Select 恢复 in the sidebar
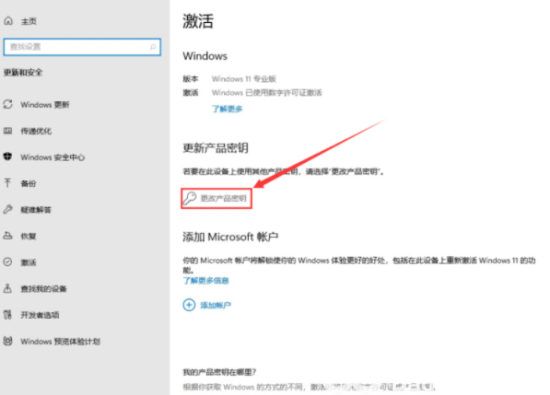 (28, 236)
